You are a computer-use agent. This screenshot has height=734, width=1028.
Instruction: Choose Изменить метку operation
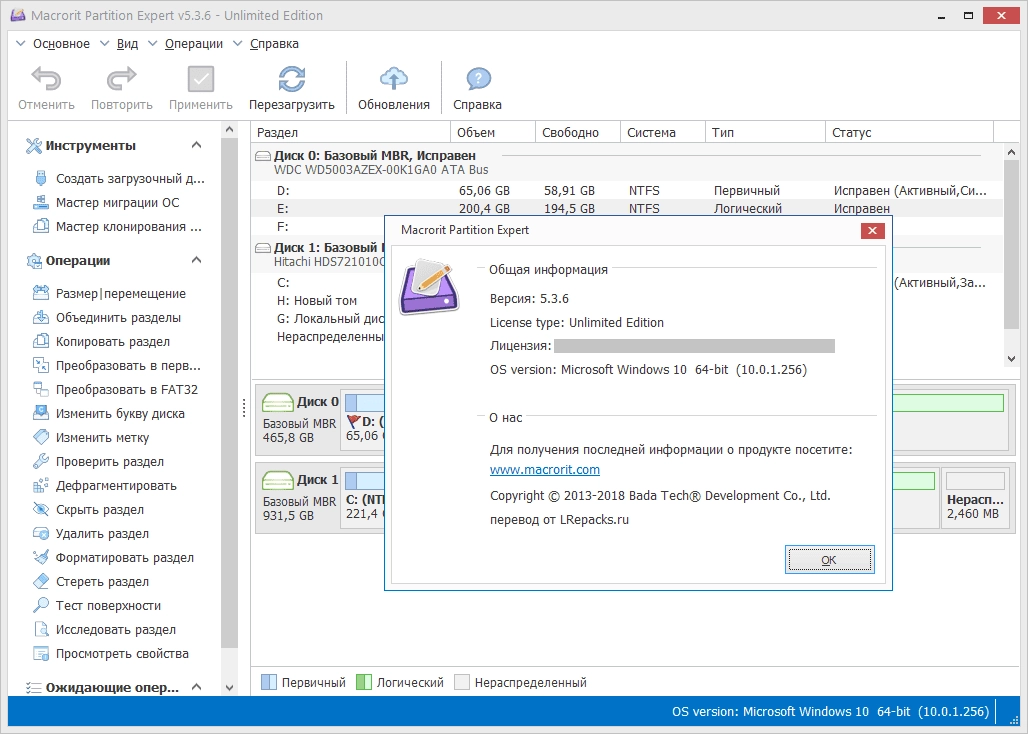[90, 438]
